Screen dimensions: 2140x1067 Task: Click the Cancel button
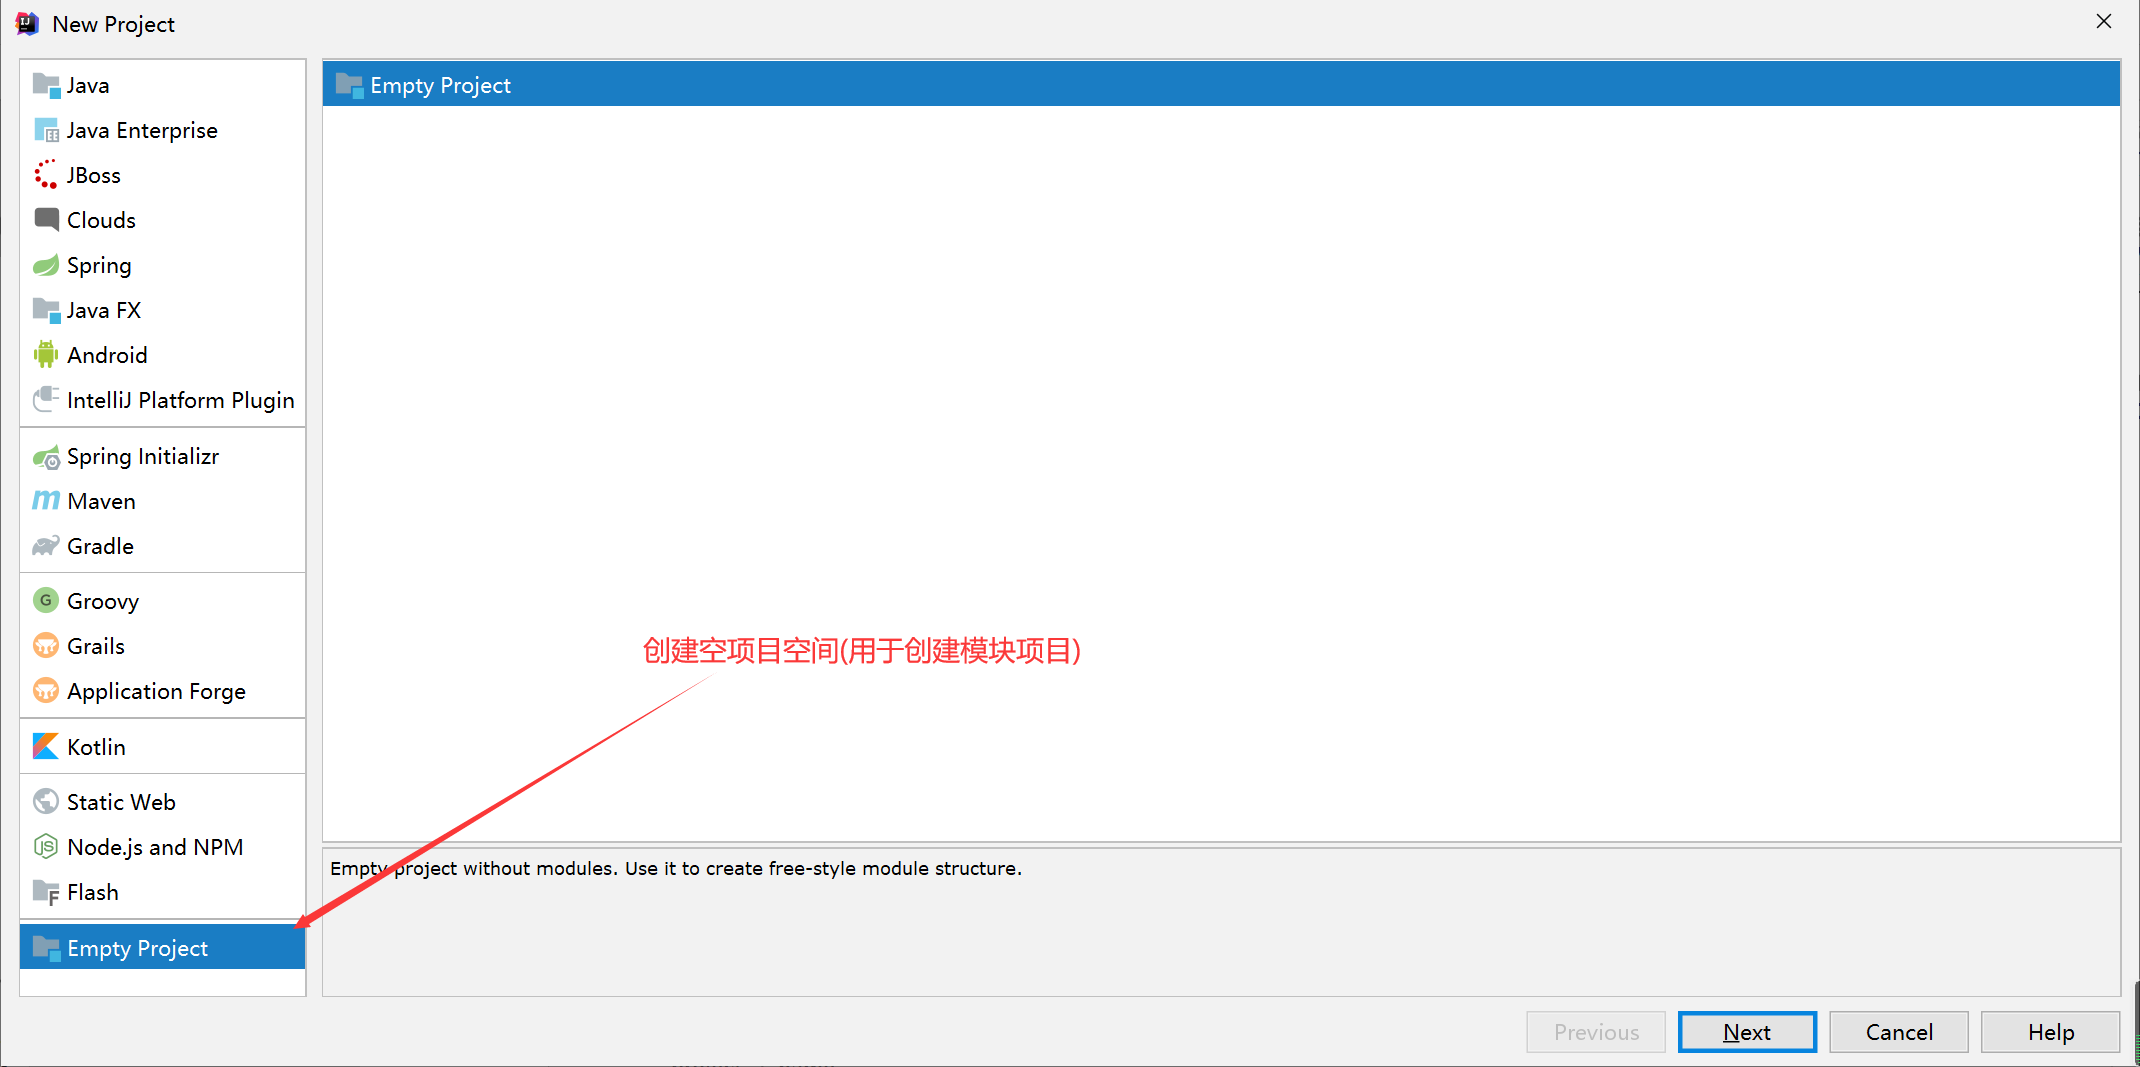(x=1899, y=1032)
